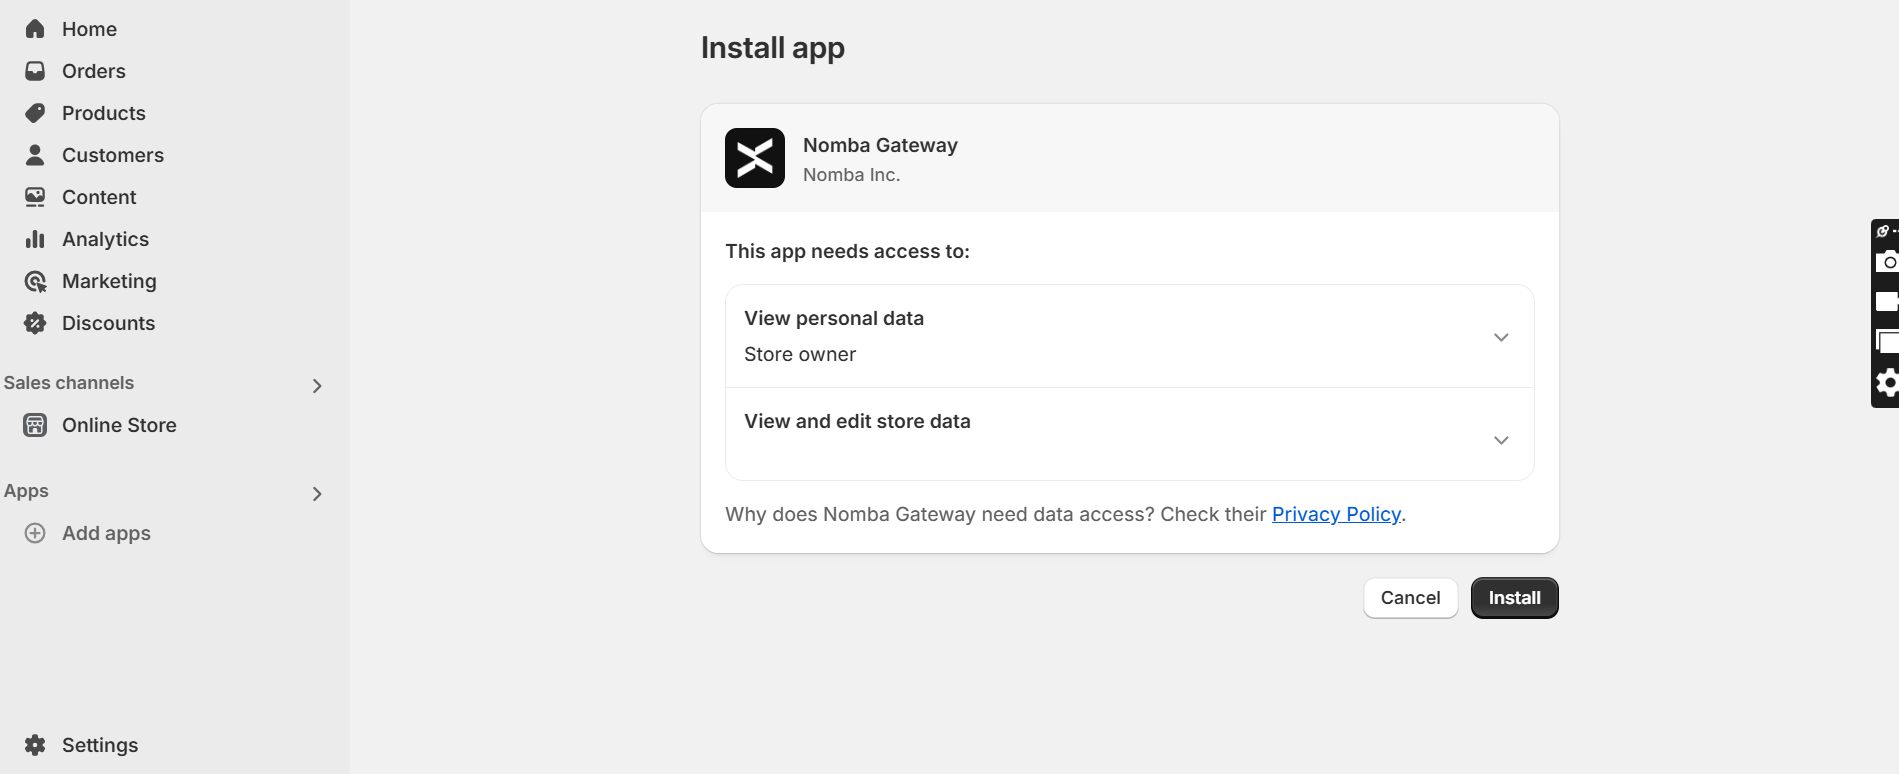Image resolution: width=1899 pixels, height=774 pixels.
Task: Select the Discounts percent badge icon
Action: tap(35, 323)
